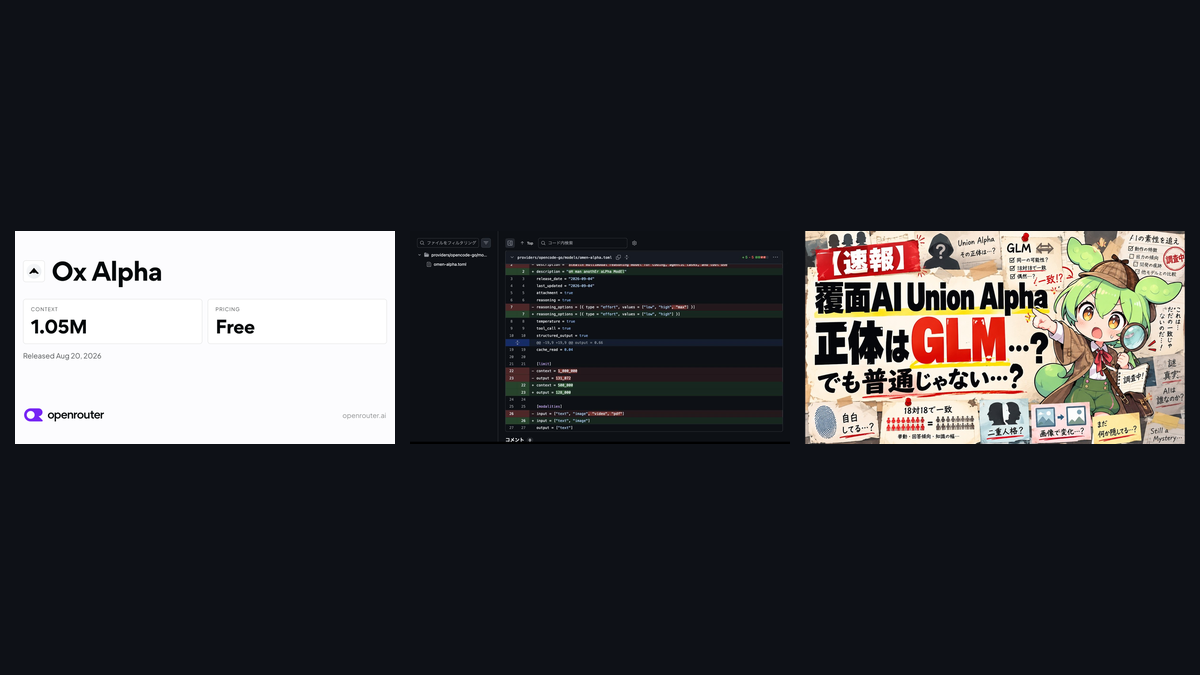Click the '[limit]' section line

(643, 364)
